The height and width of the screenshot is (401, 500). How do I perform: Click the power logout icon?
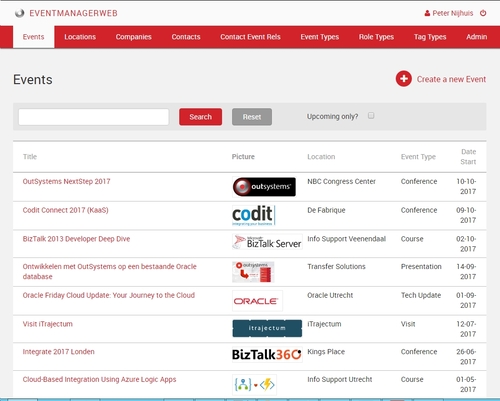(483, 13)
